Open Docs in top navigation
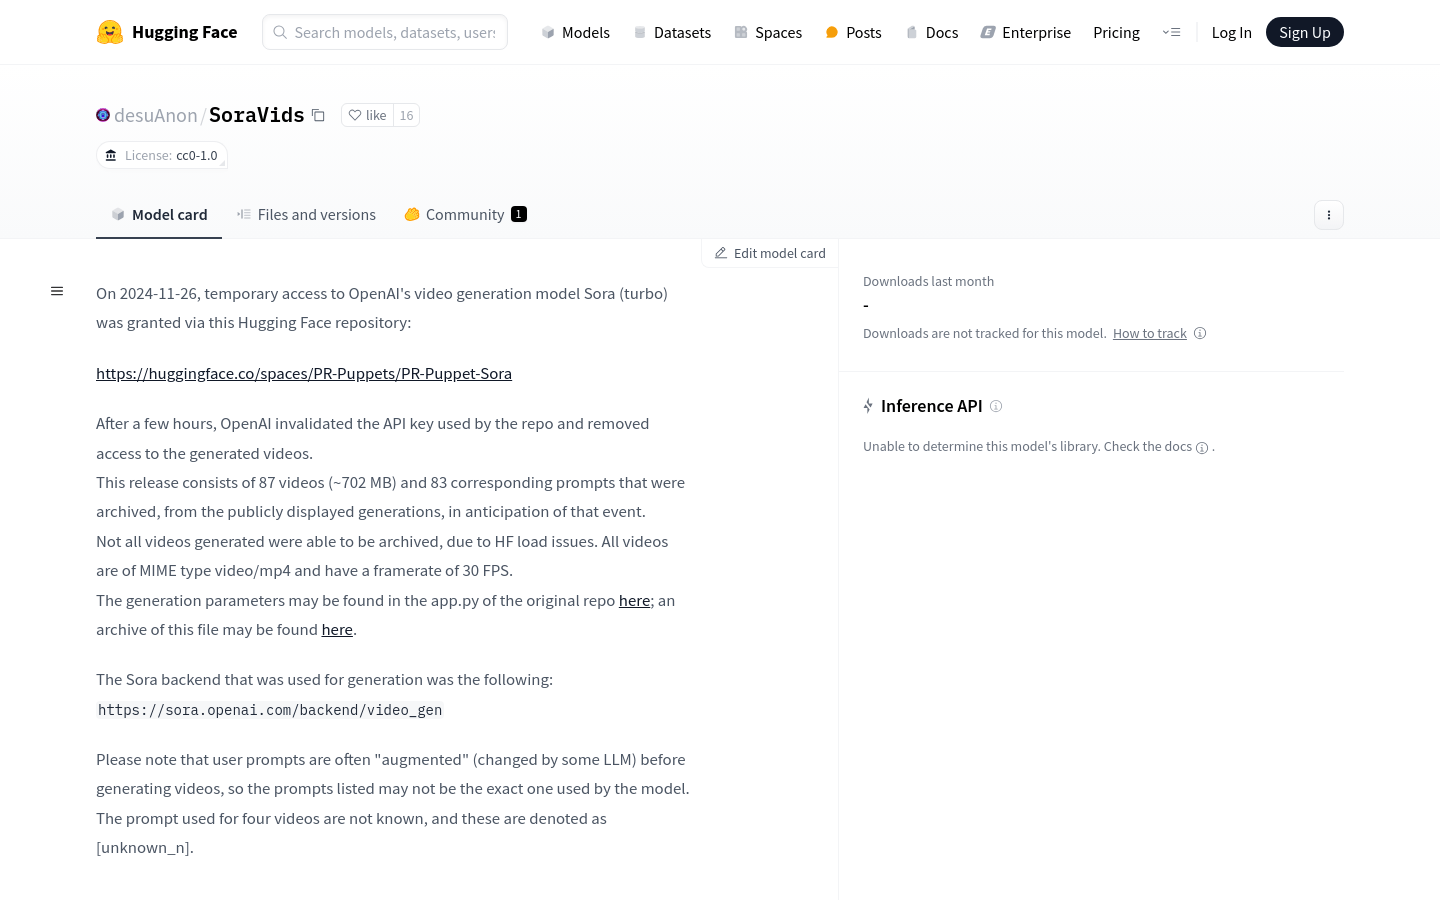 pos(931,32)
